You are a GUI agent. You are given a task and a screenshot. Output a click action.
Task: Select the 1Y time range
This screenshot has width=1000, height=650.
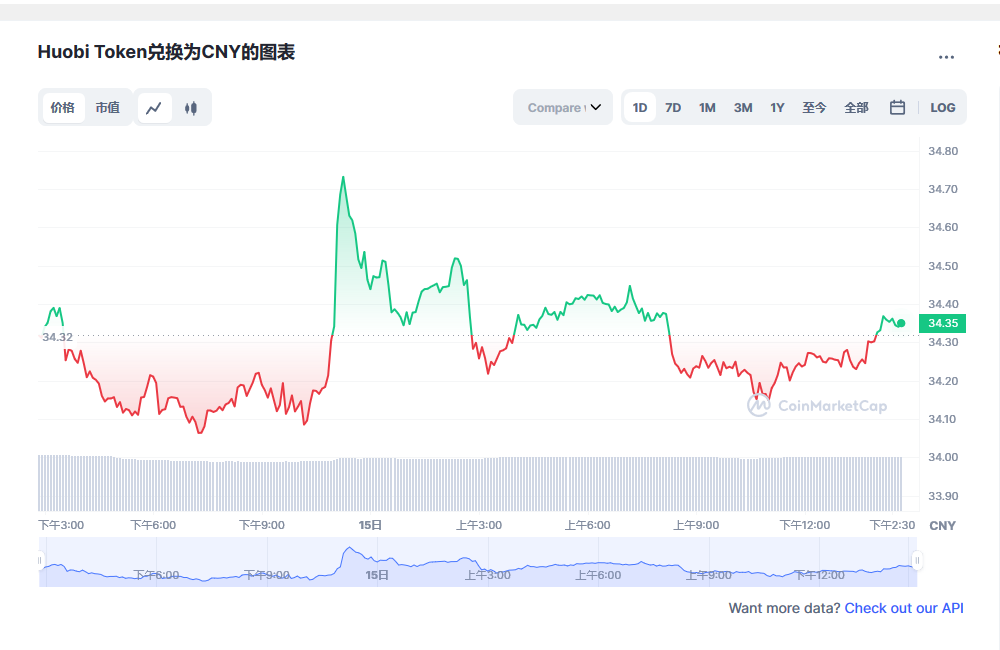pos(777,108)
